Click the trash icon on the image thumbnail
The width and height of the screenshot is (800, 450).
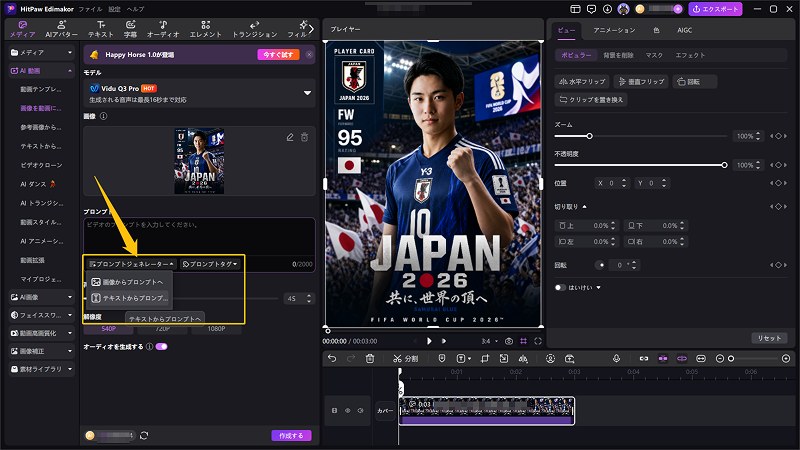(305, 137)
